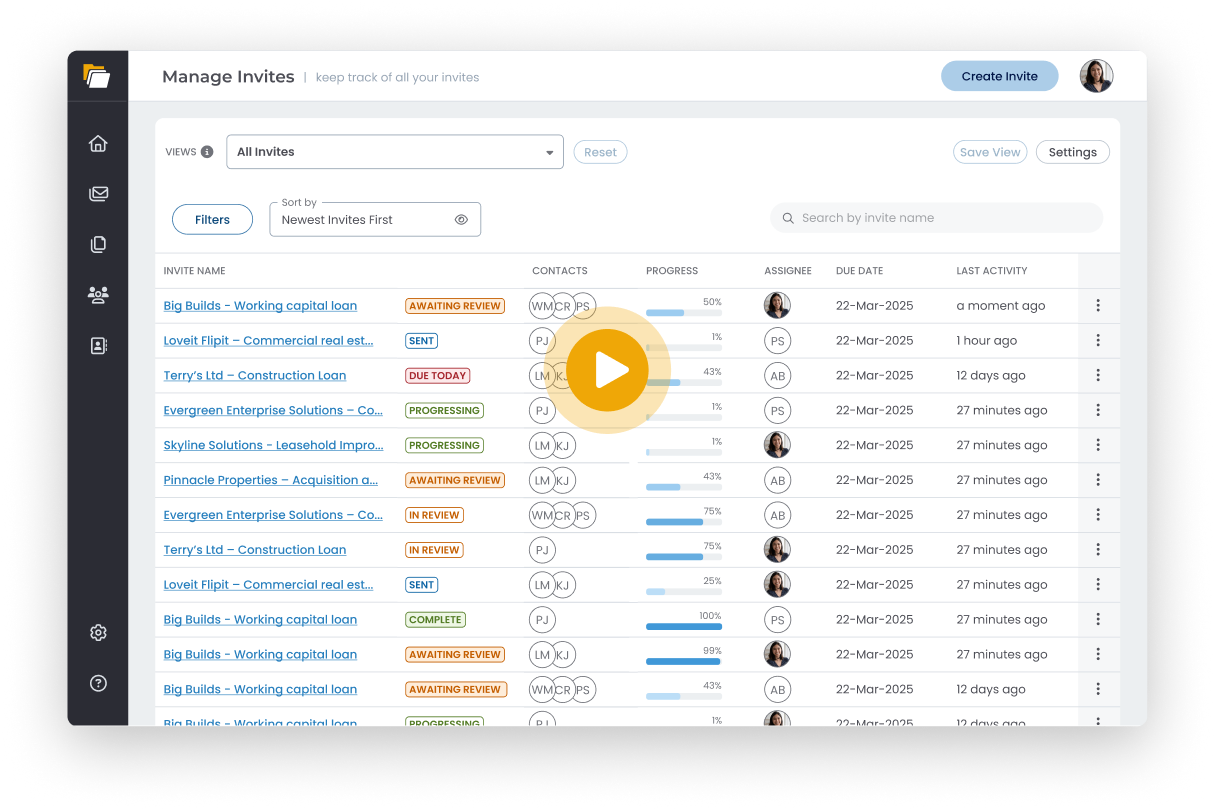The height and width of the screenshot is (811, 1215).
Task: Click the INVITE NAME column header
Action: pos(194,270)
